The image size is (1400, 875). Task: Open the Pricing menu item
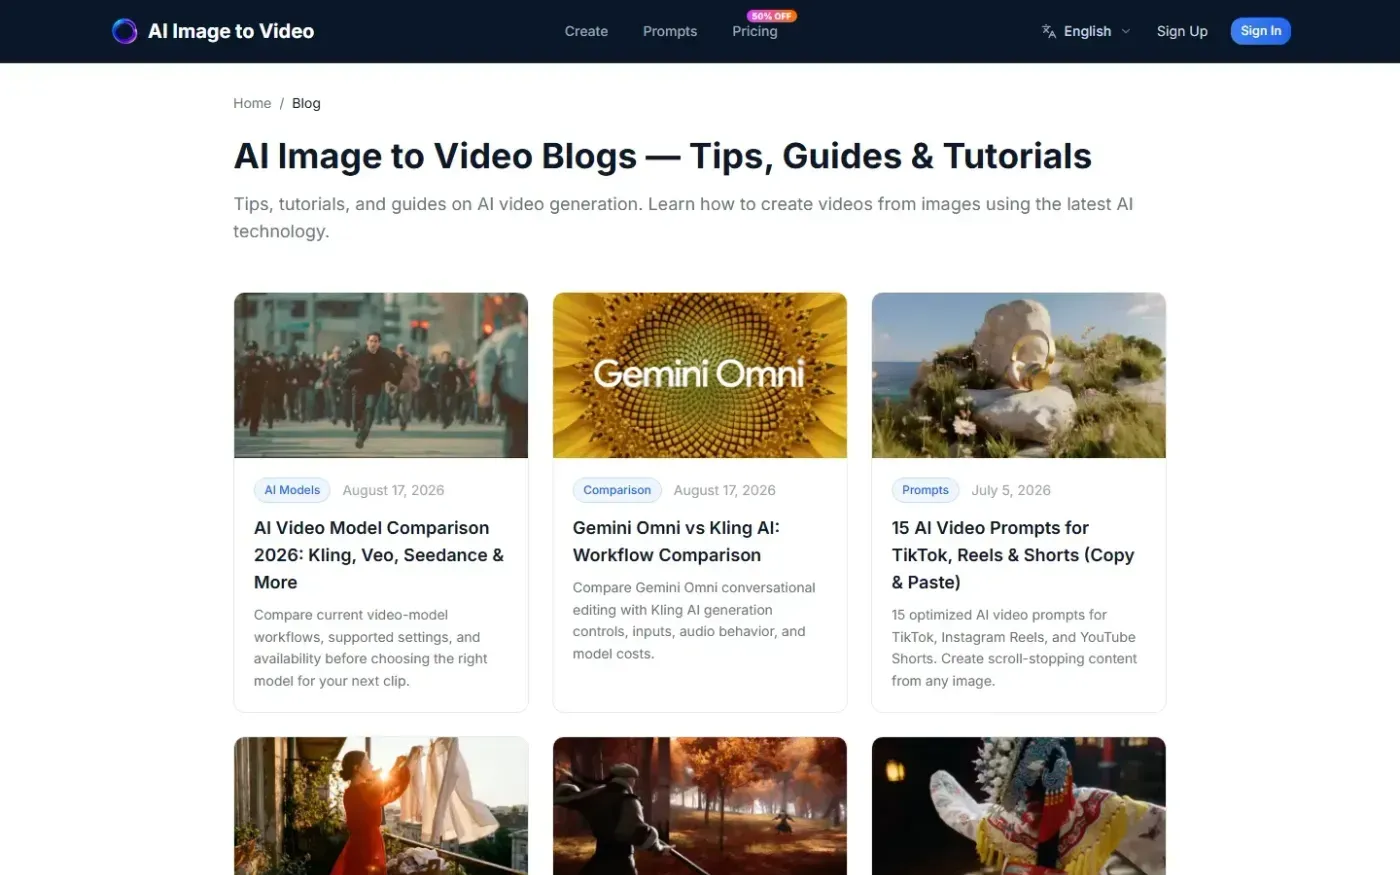[754, 32]
